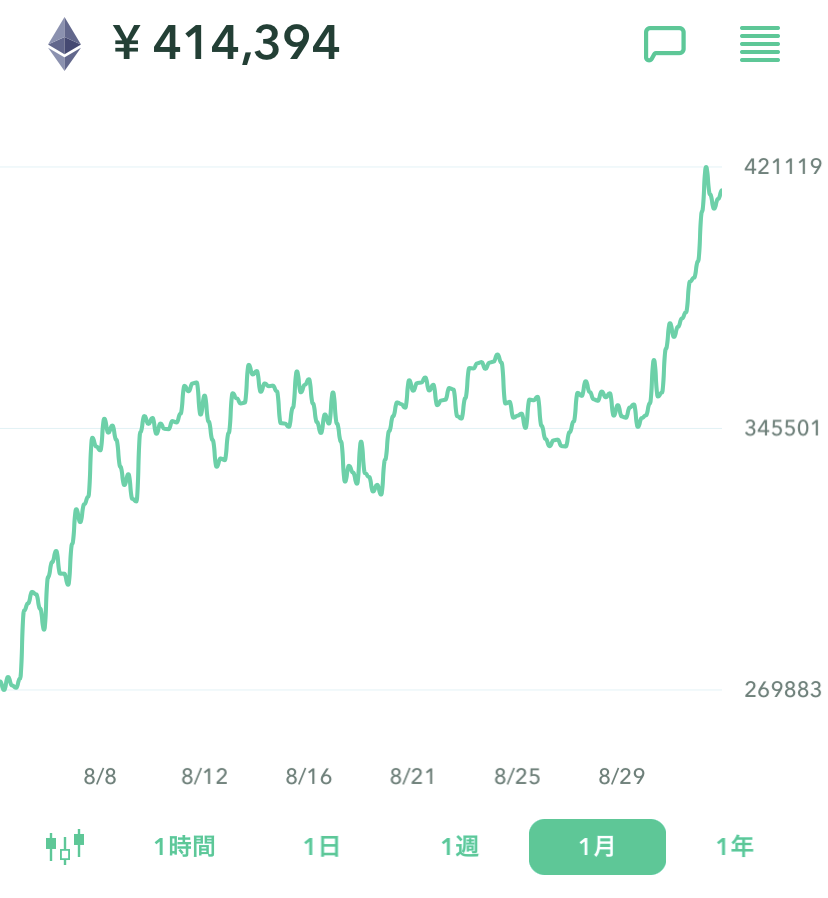Image resolution: width=828 pixels, height=898 pixels.
Task: Tap the chart's highest peak point
Action: tap(706, 168)
